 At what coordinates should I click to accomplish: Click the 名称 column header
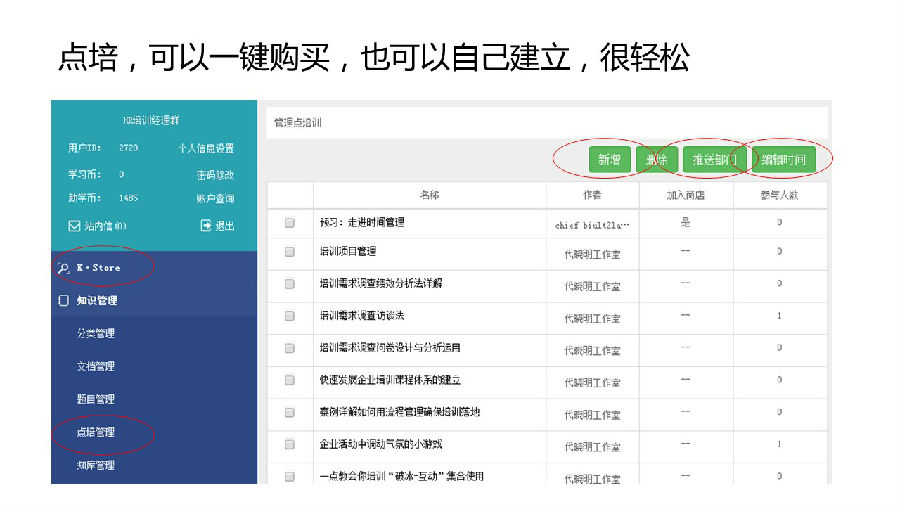click(429, 195)
